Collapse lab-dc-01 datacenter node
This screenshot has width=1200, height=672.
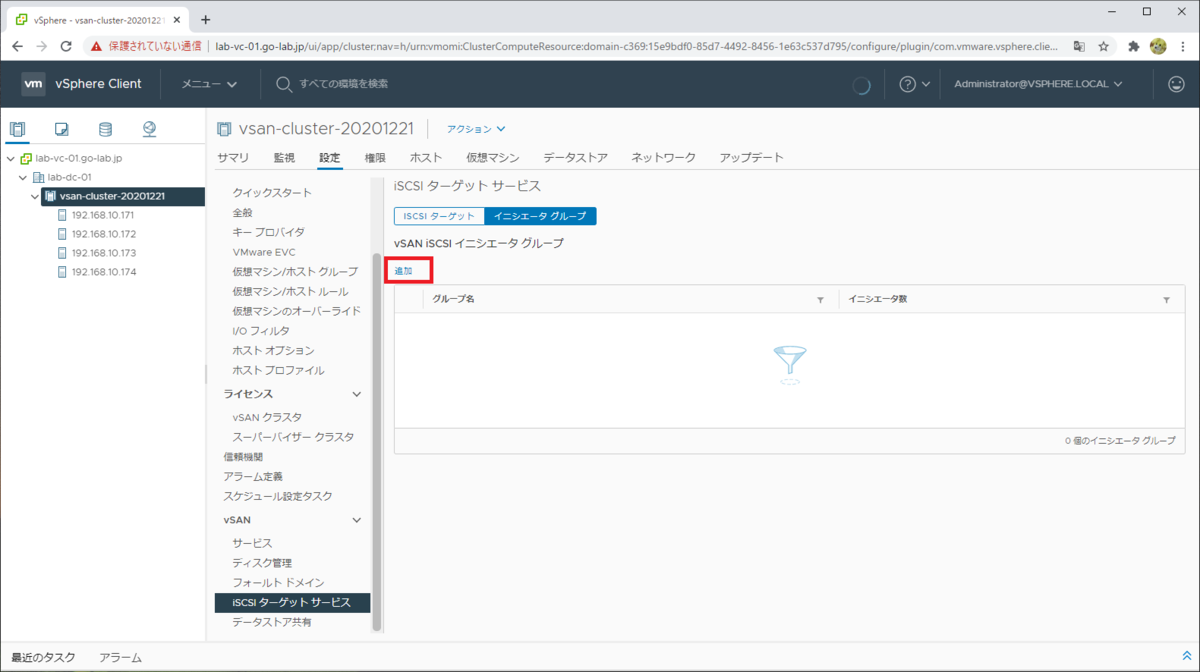[22, 177]
